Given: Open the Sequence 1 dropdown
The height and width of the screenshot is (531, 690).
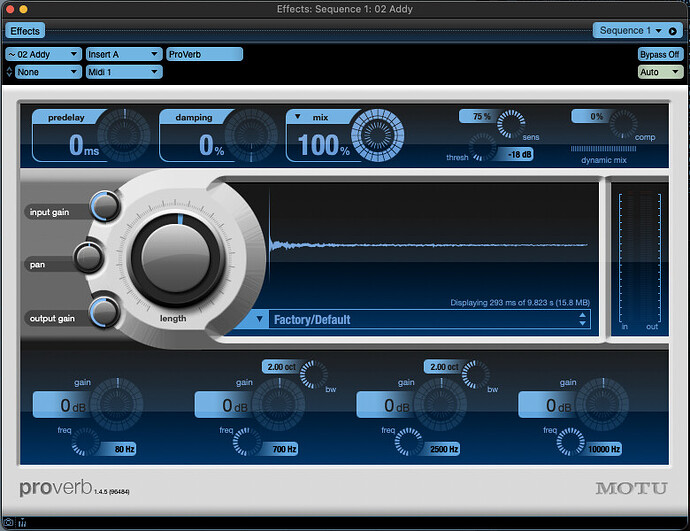Looking at the screenshot, I should point(631,30).
